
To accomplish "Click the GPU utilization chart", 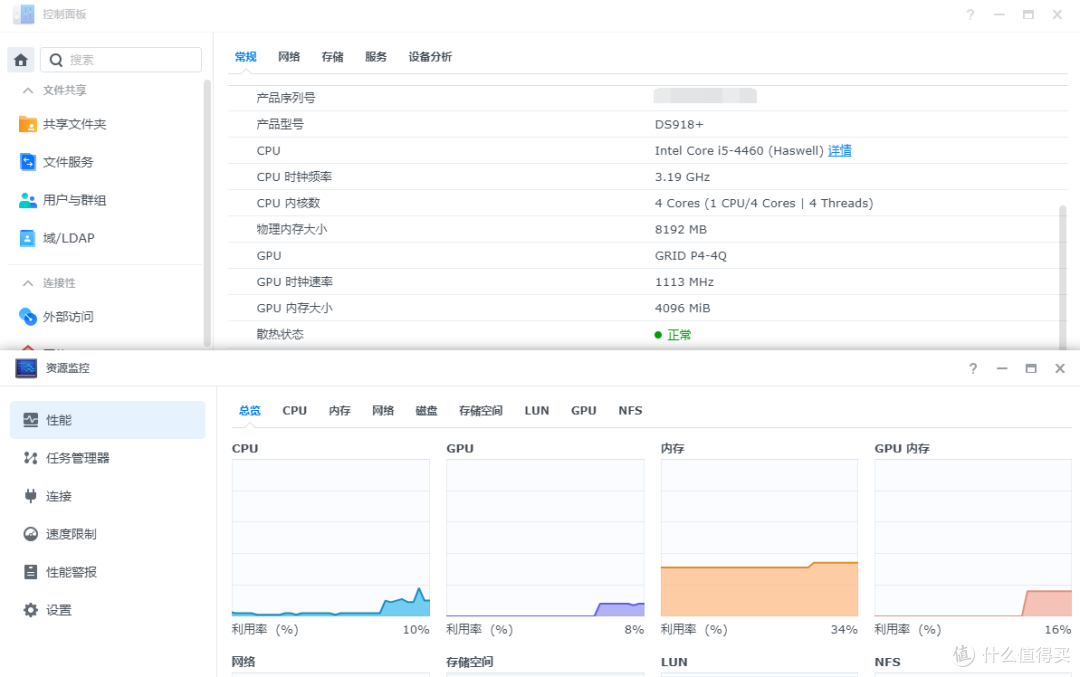I will (x=545, y=538).
